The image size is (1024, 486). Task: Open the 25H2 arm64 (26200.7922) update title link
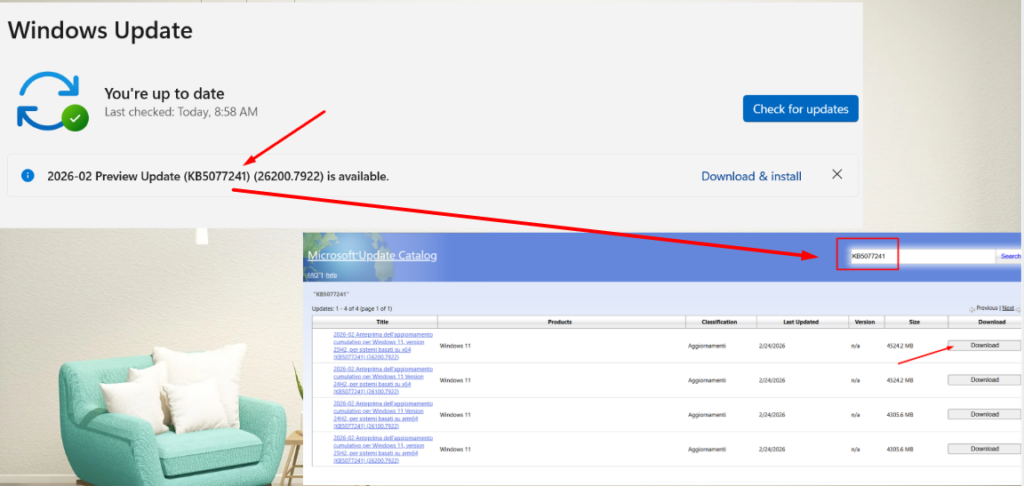pos(383,449)
